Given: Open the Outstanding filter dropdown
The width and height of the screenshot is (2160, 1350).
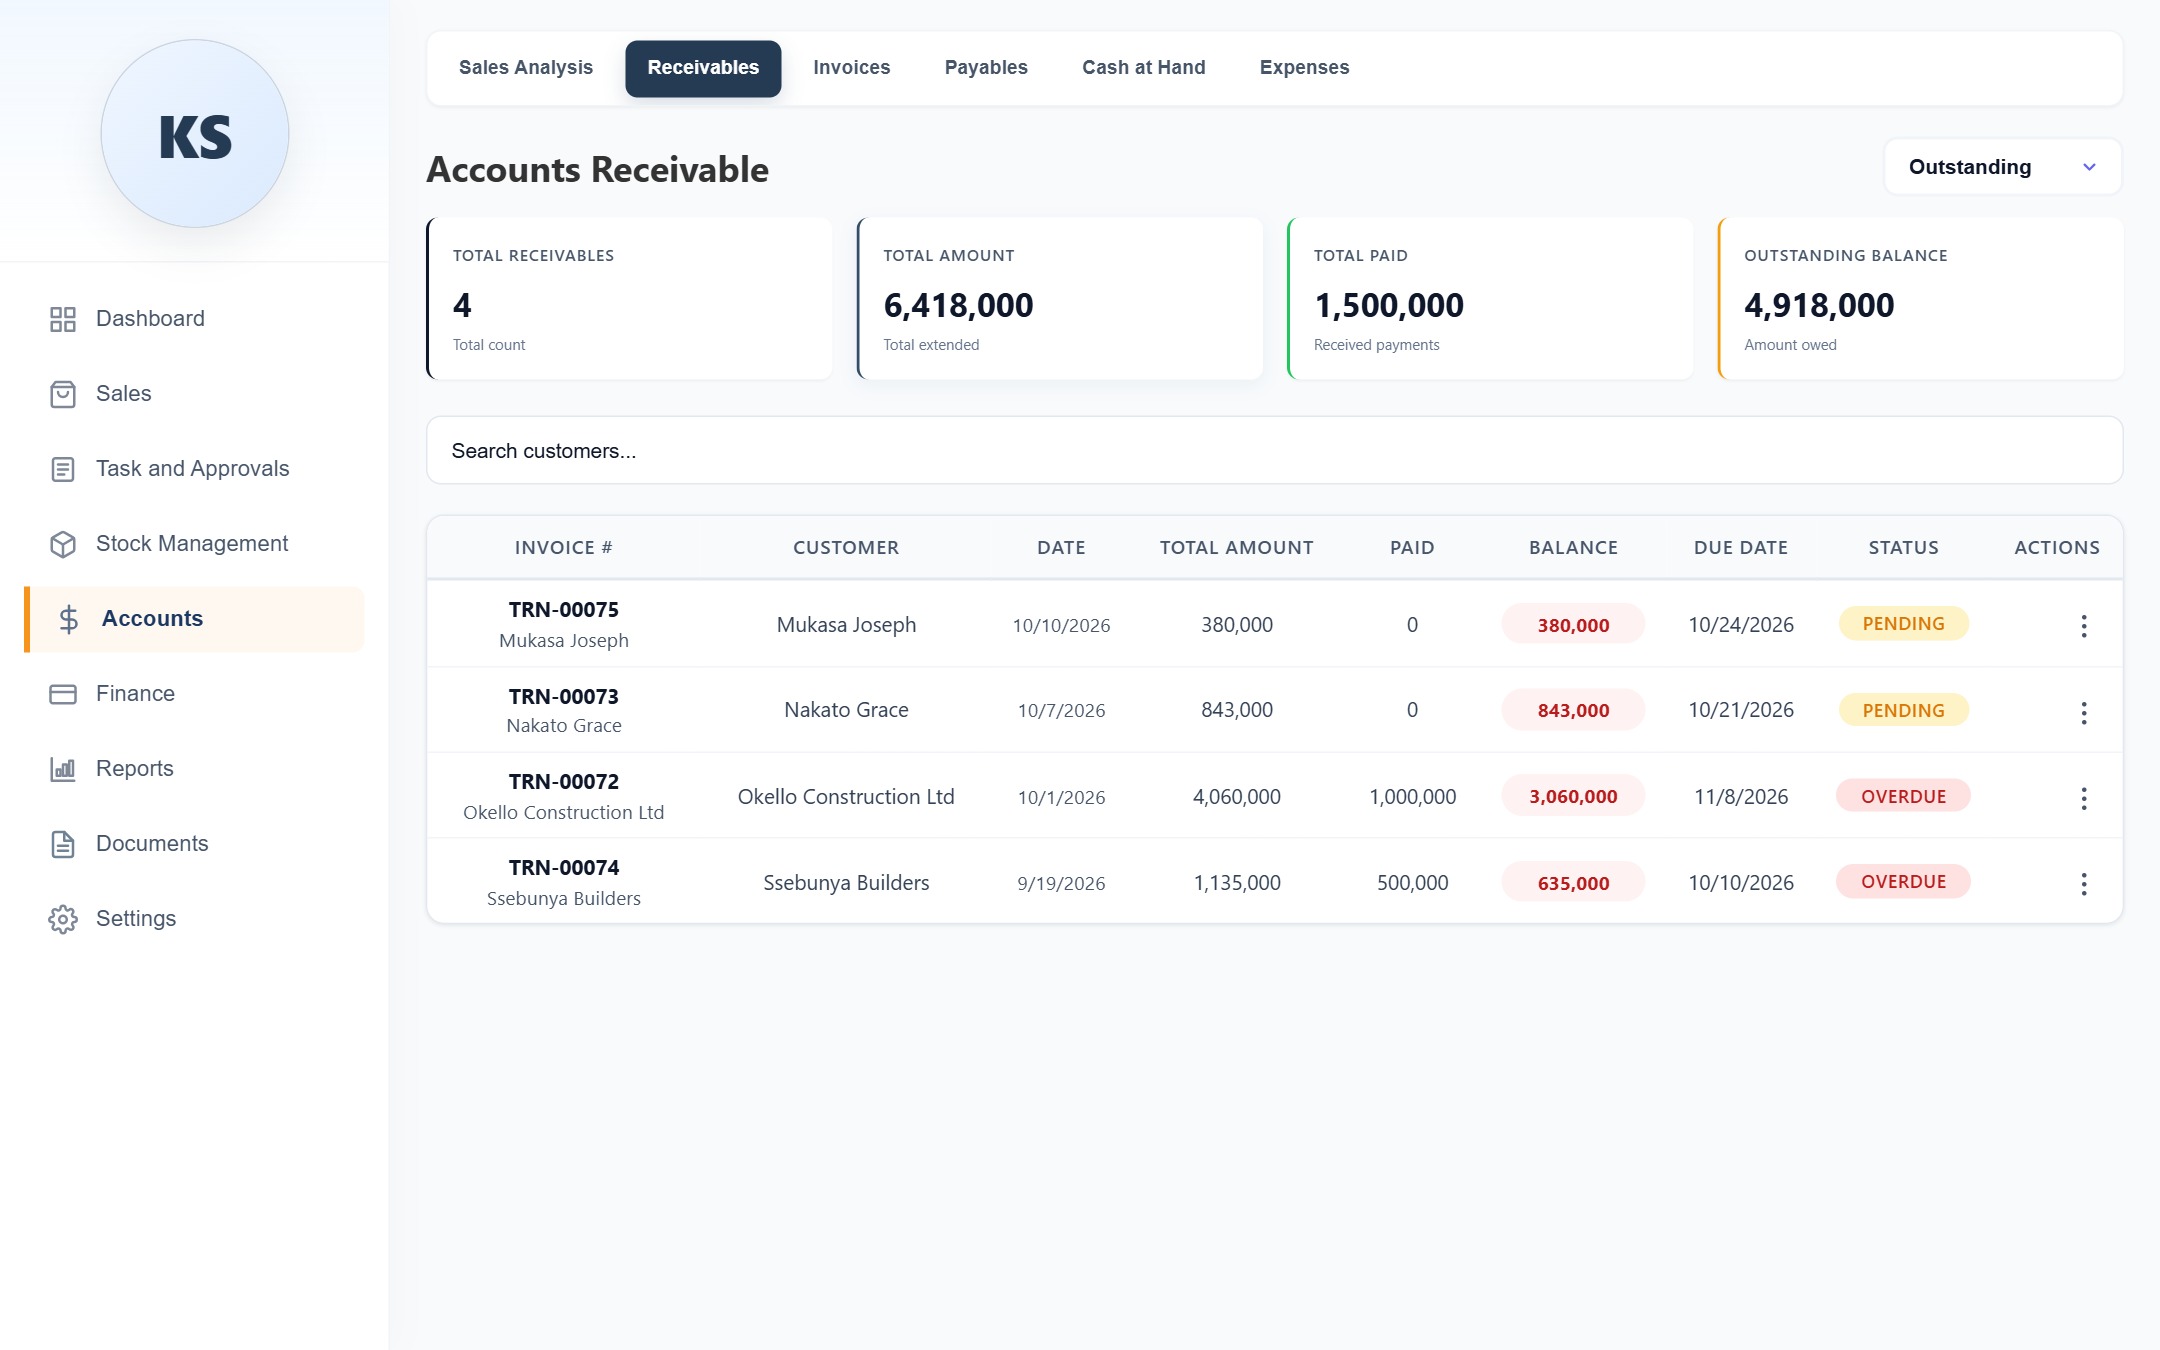Looking at the screenshot, I should (2003, 167).
